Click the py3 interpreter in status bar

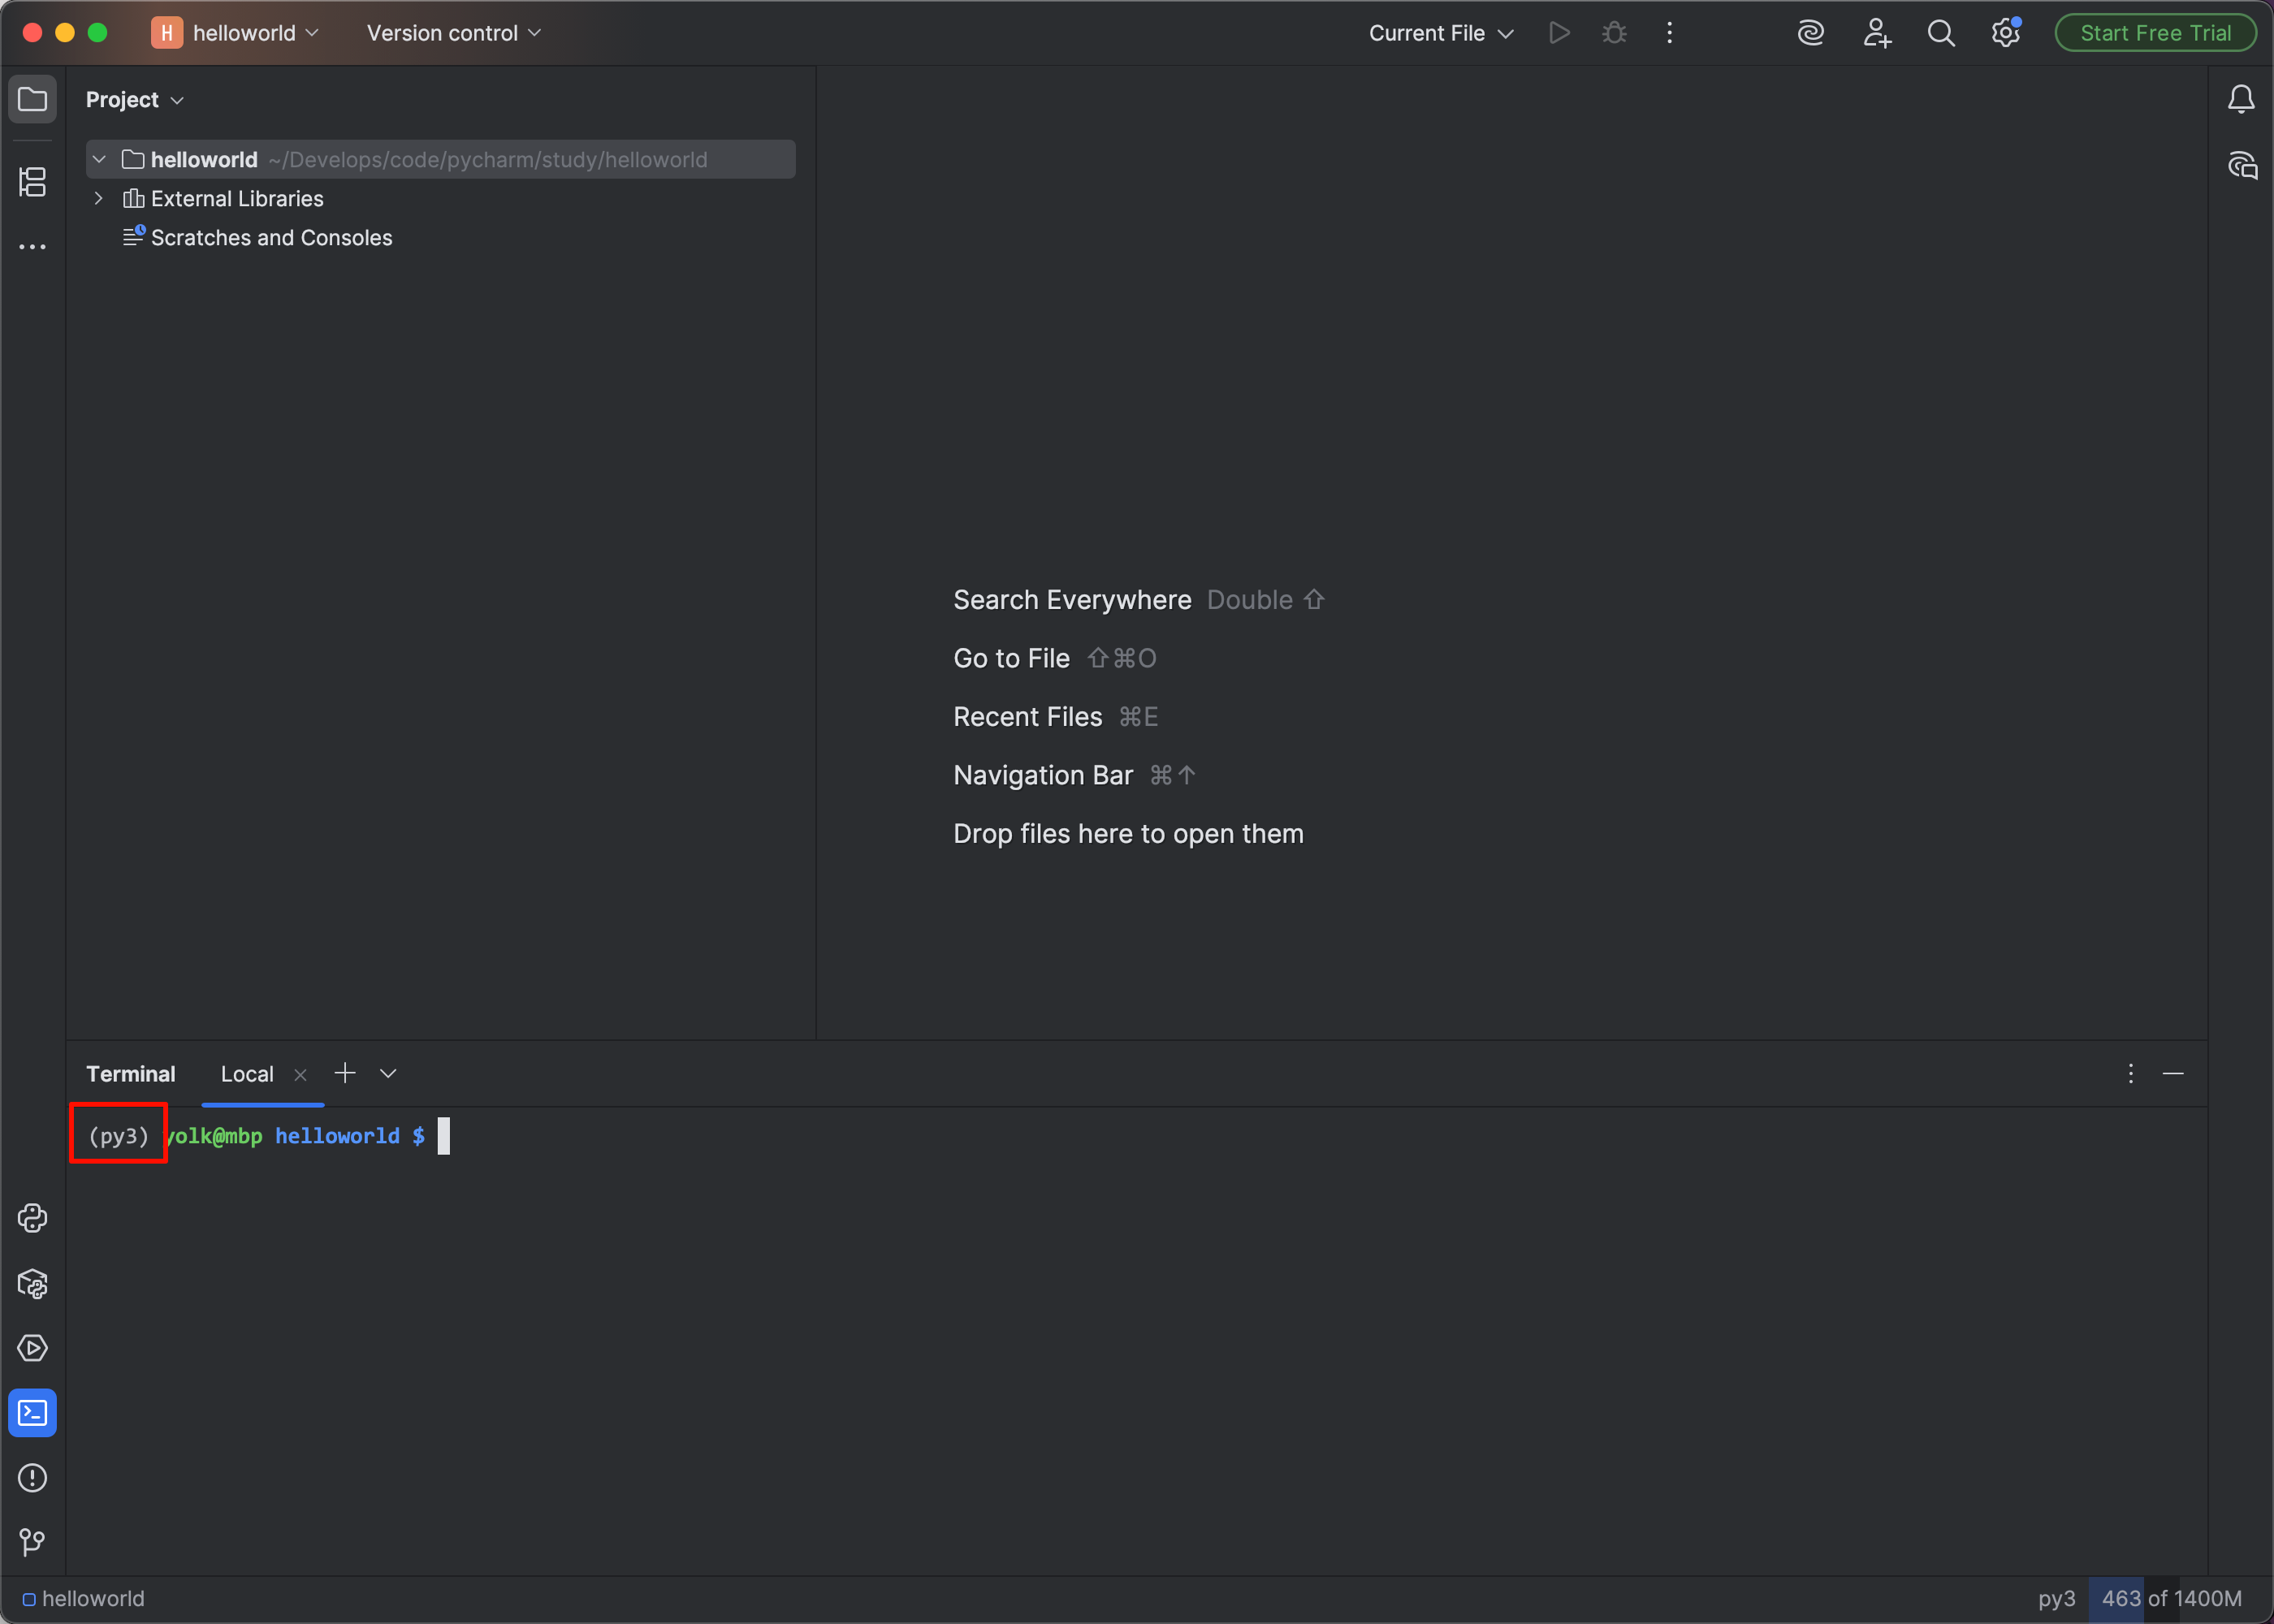click(x=2056, y=1598)
